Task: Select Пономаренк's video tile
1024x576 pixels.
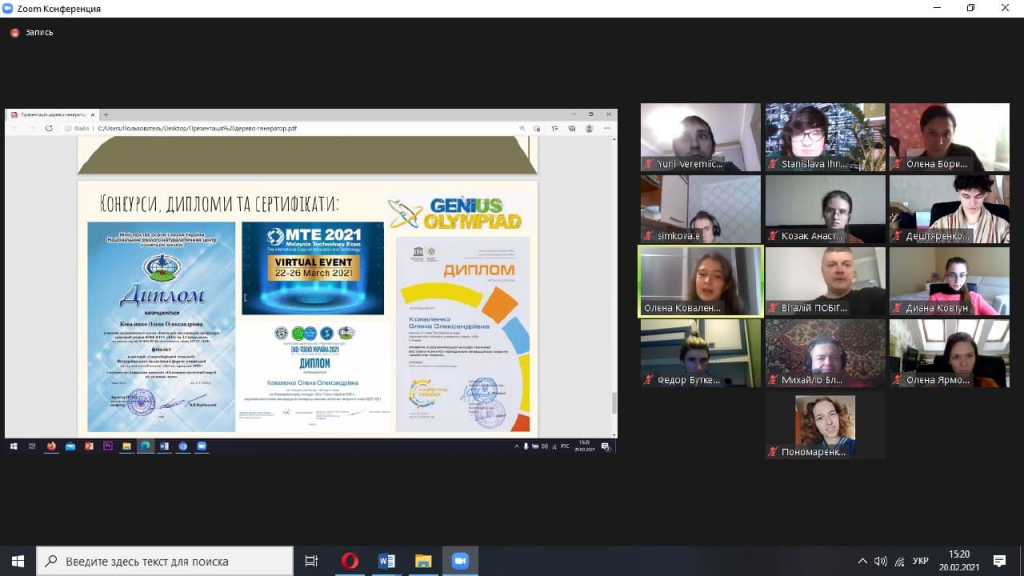Action: click(825, 426)
